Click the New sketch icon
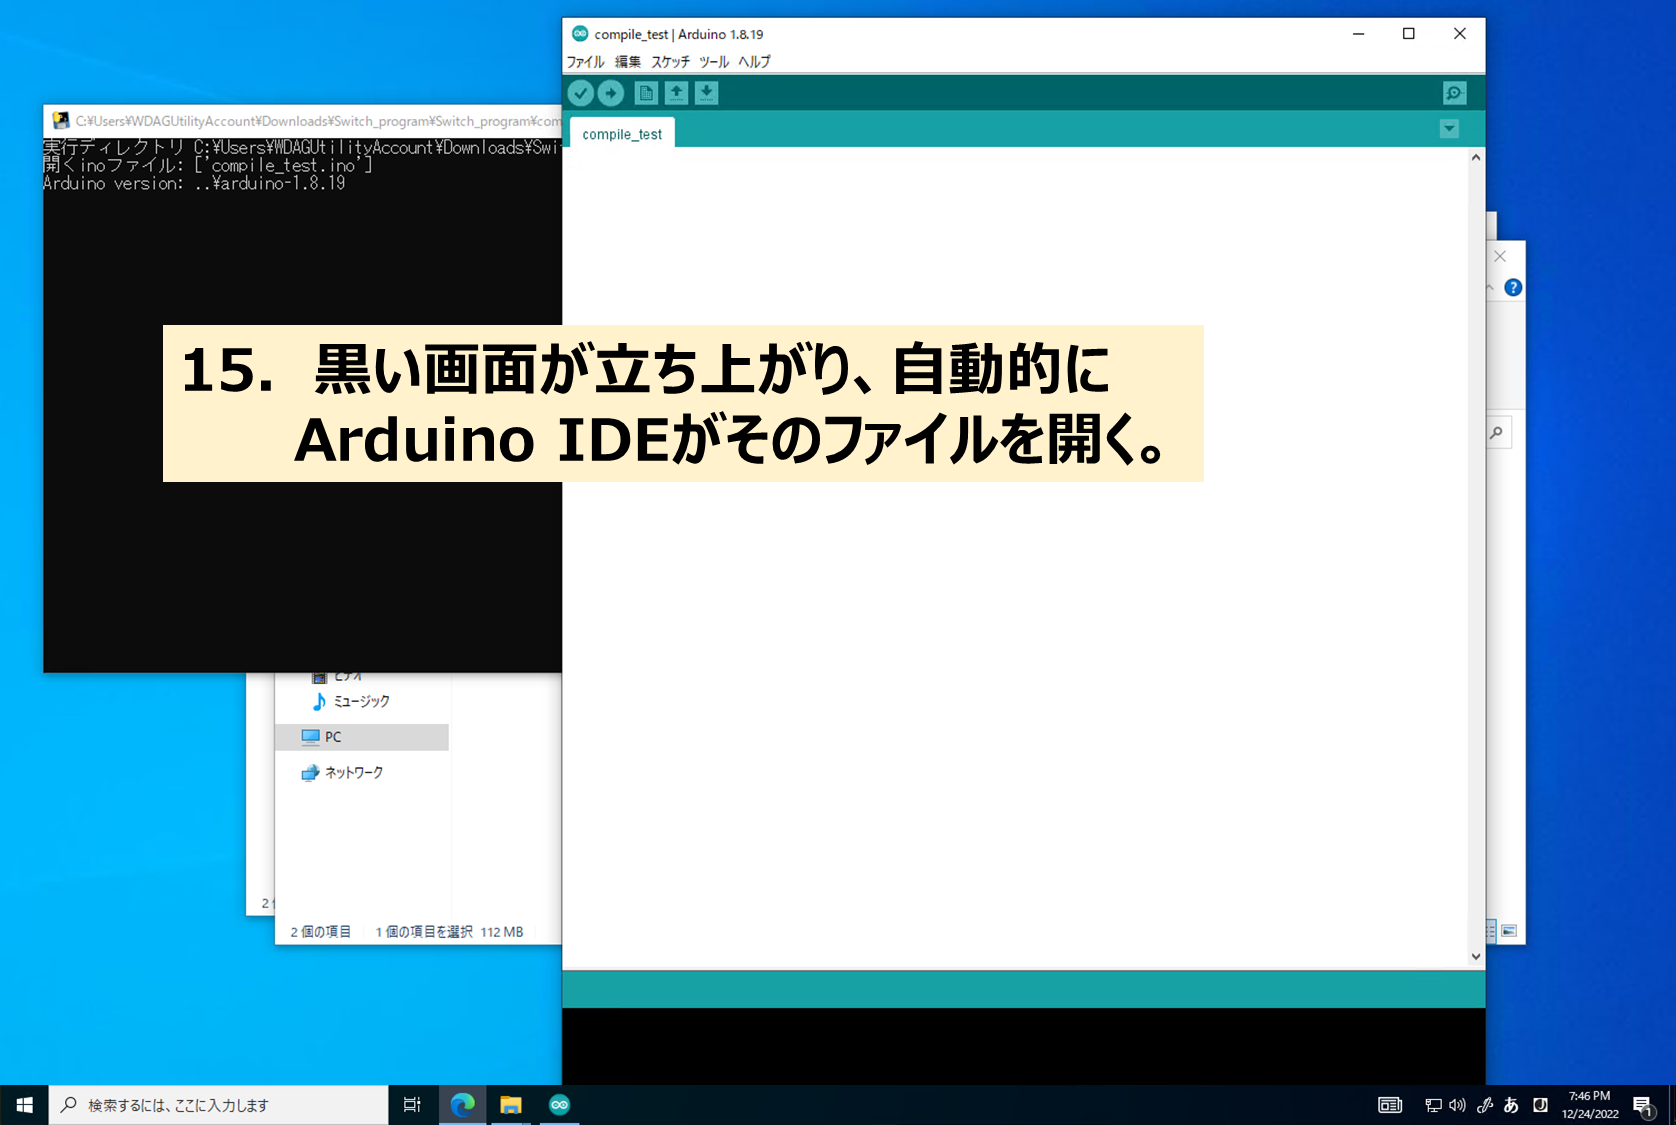The height and width of the screenshot is (1125, 1676). tap(646, 93)
